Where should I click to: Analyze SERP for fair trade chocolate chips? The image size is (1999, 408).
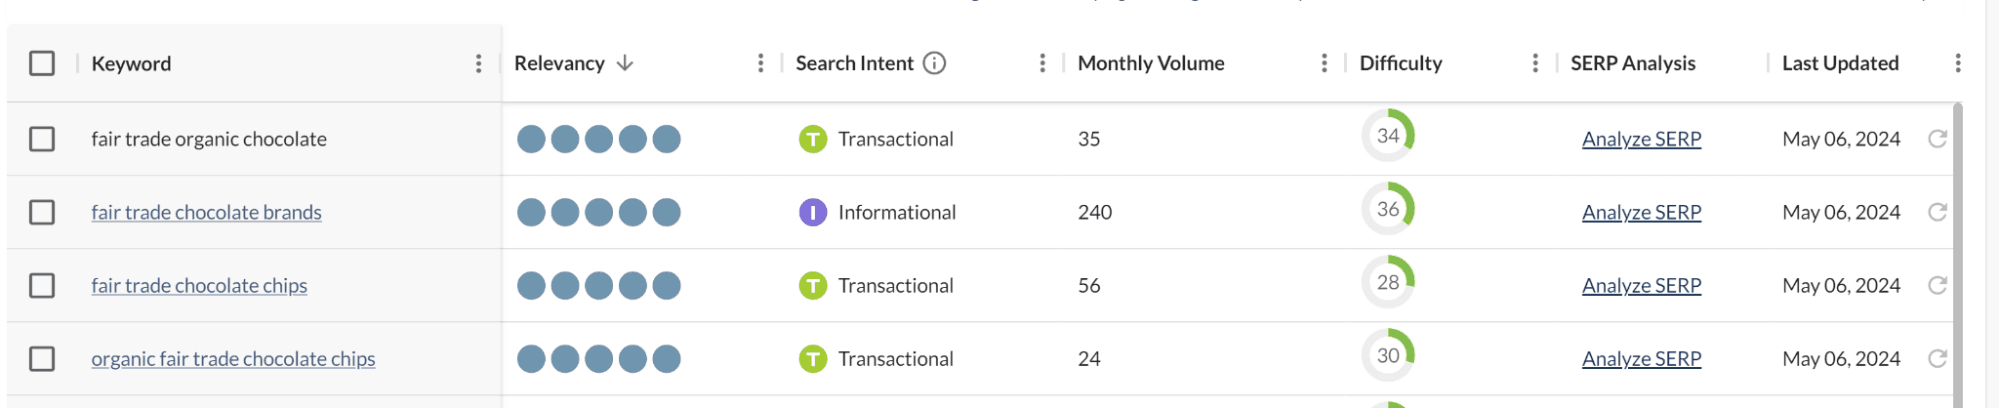click(1641, 285)
